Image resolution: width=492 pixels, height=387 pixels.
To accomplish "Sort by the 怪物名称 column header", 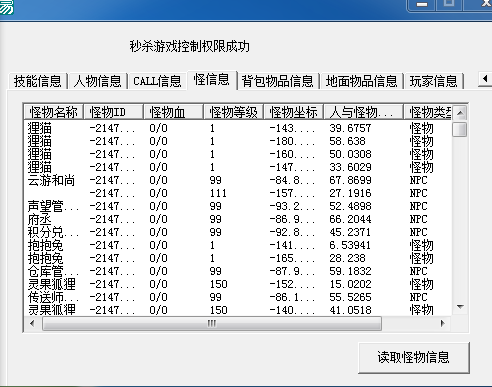I will tap(53, 112).
